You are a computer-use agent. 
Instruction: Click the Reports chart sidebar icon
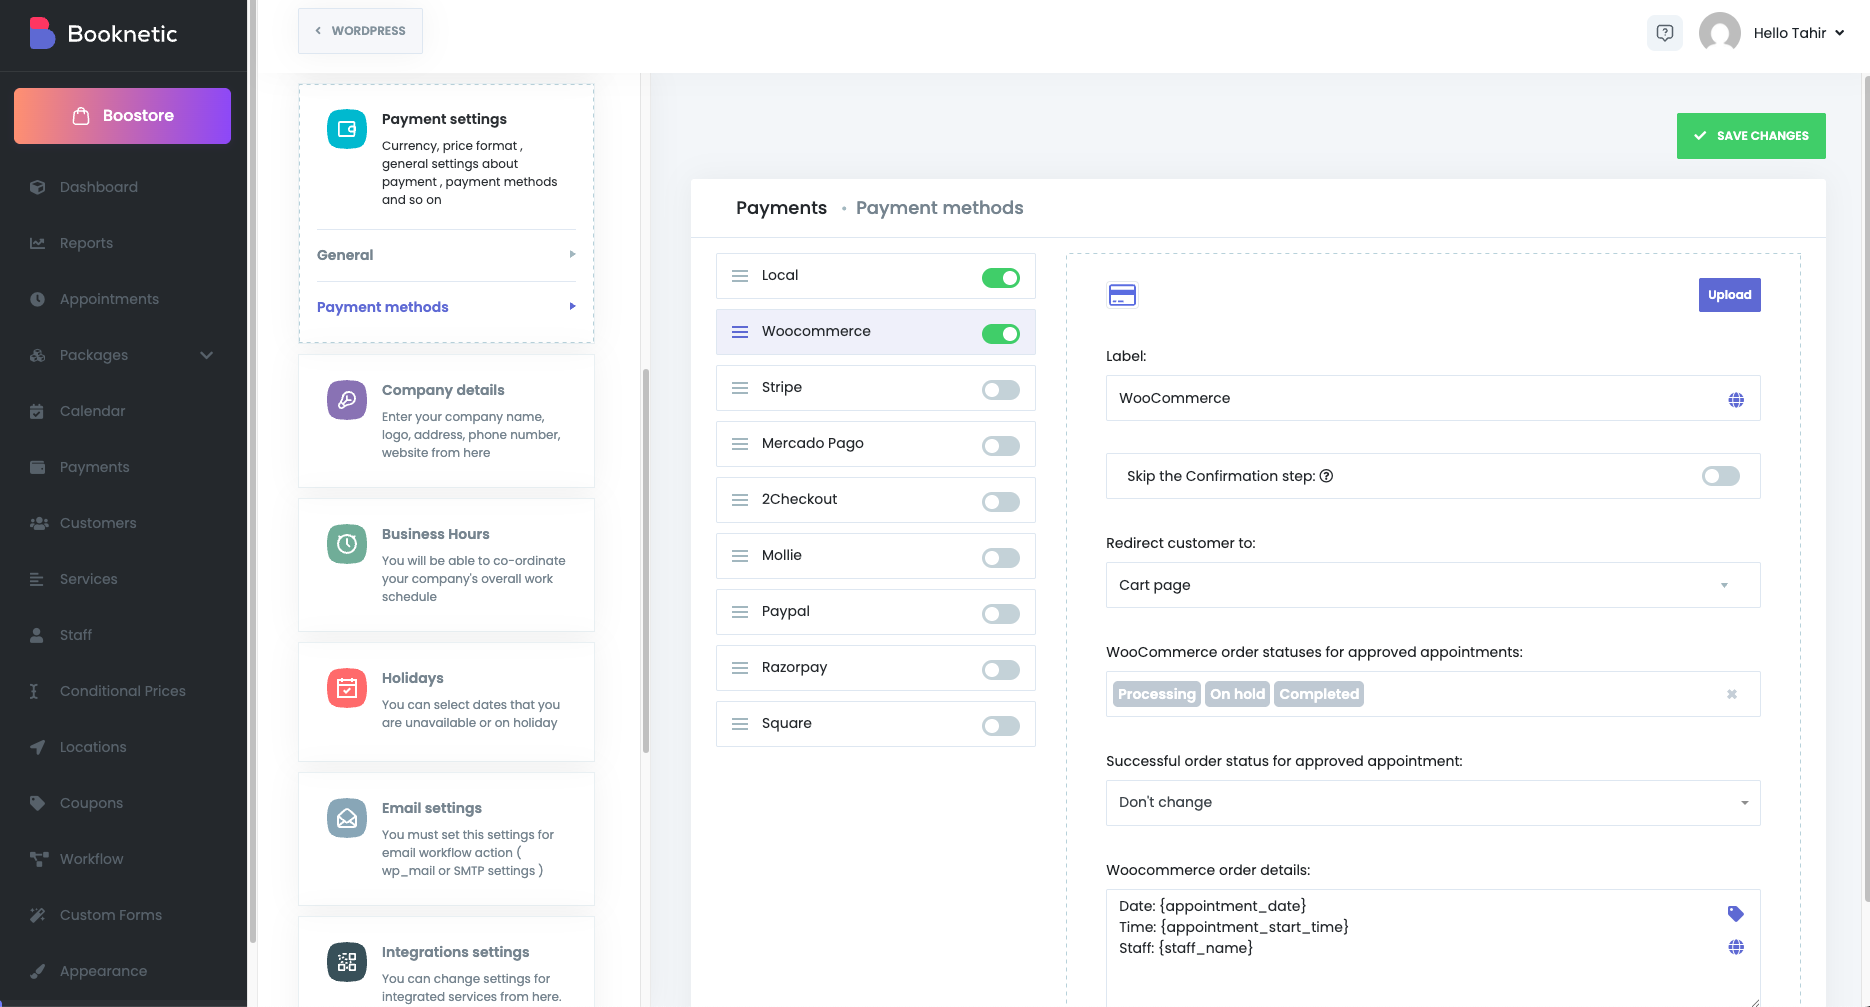click(x=38, y=243)
